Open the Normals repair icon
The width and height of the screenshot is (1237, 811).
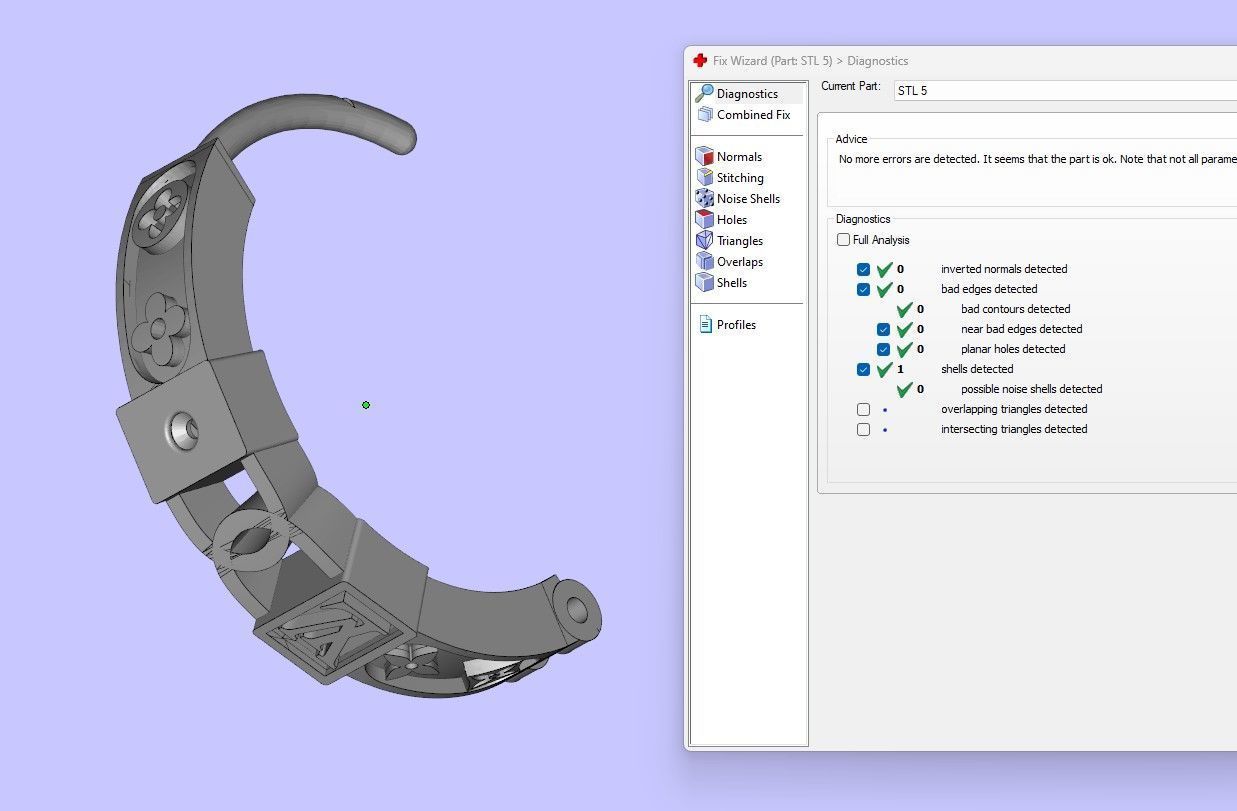[704, 156]
